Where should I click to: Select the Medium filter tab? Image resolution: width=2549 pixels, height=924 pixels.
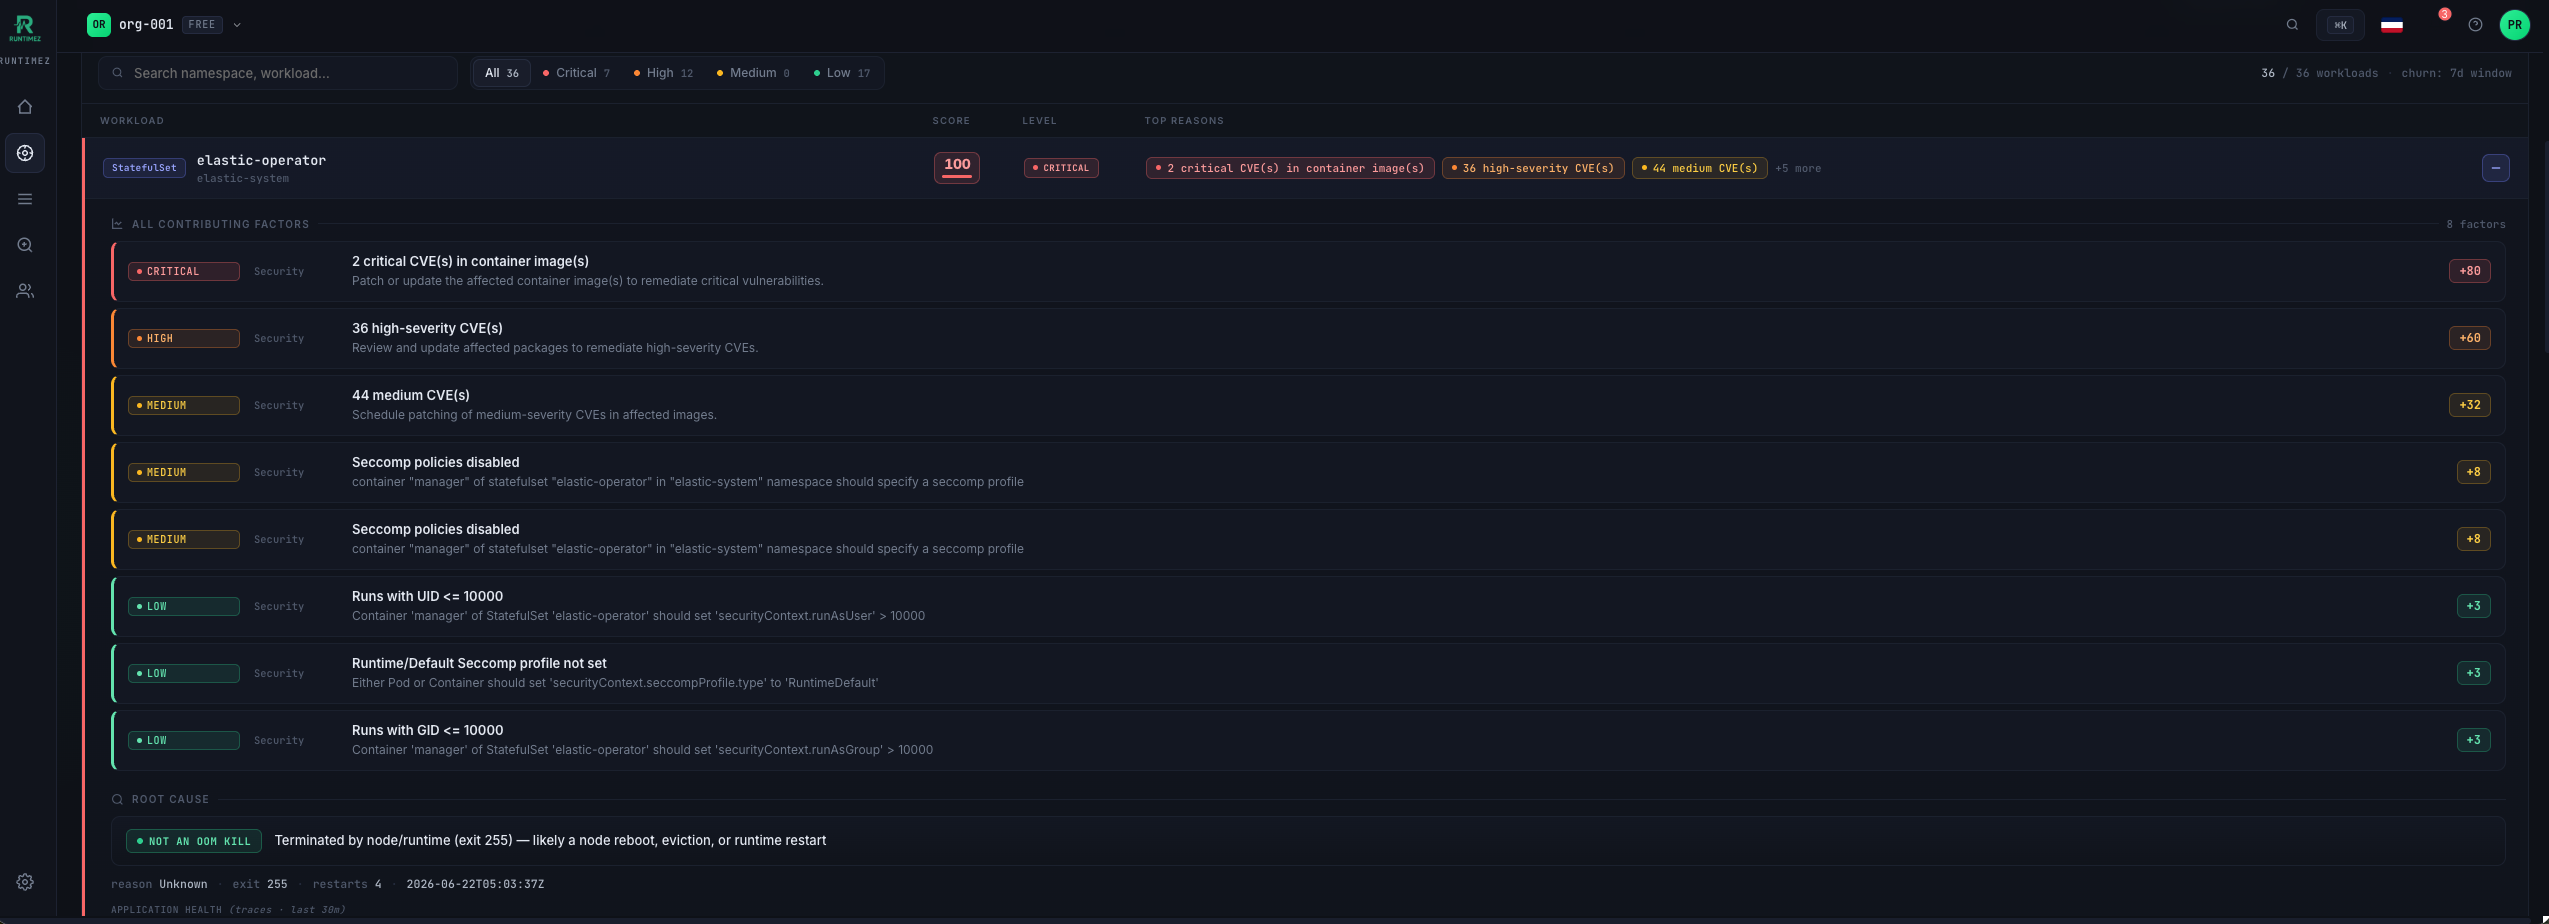(x=753, y=73)
